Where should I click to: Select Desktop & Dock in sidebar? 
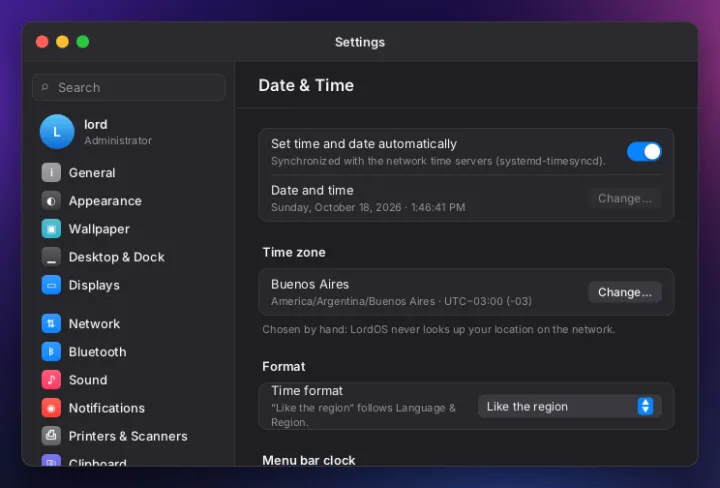[x=117, y=257]
